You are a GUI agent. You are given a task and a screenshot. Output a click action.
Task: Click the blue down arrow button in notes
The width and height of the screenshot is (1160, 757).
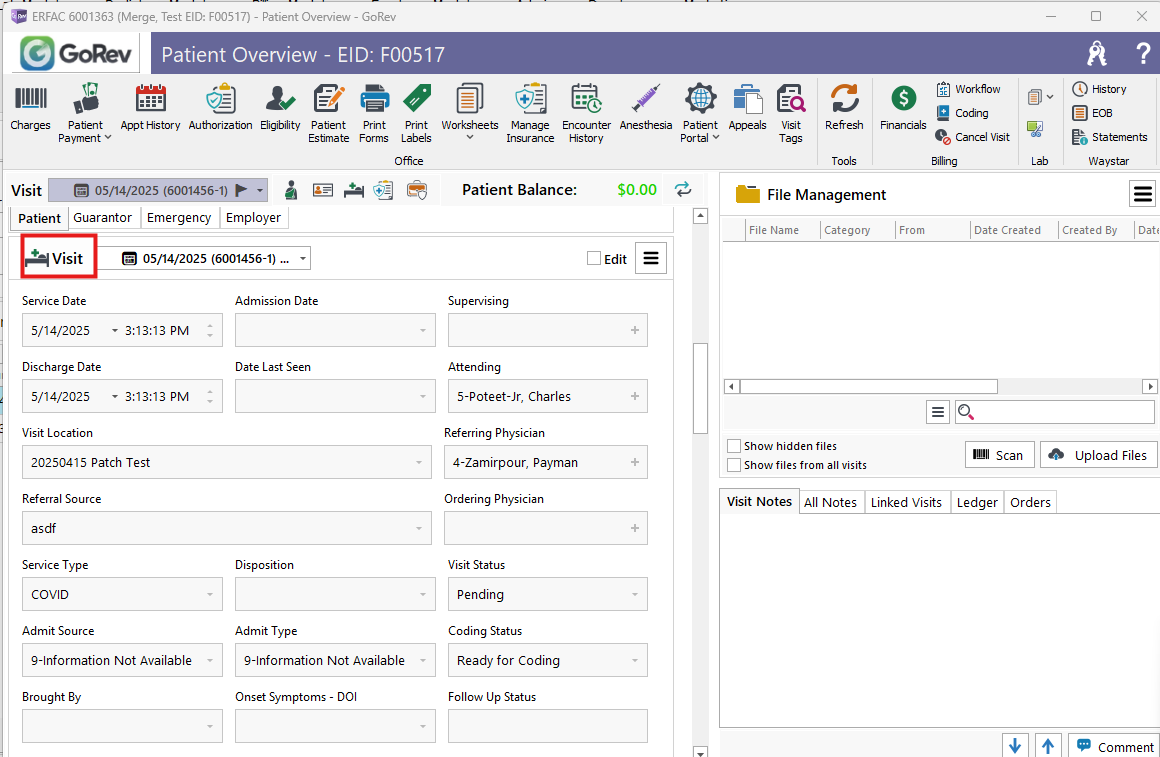click(x=1015, y=746)
